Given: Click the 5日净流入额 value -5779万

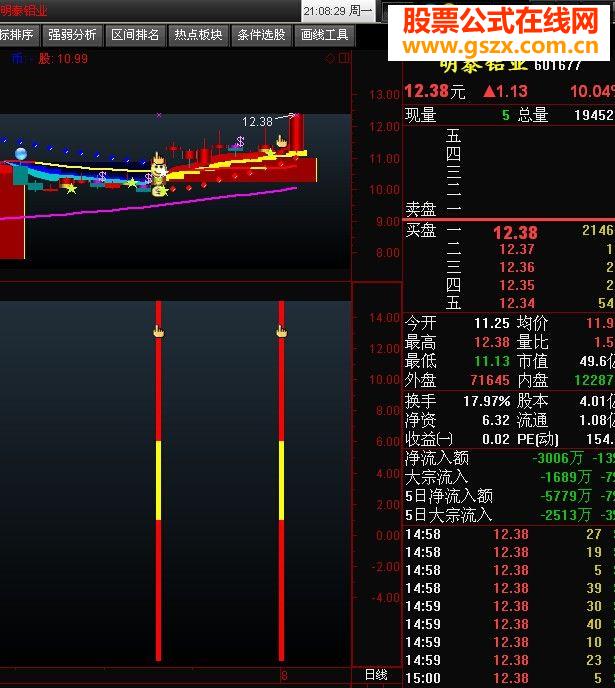Looking at the screenshot, I should 566,496.
